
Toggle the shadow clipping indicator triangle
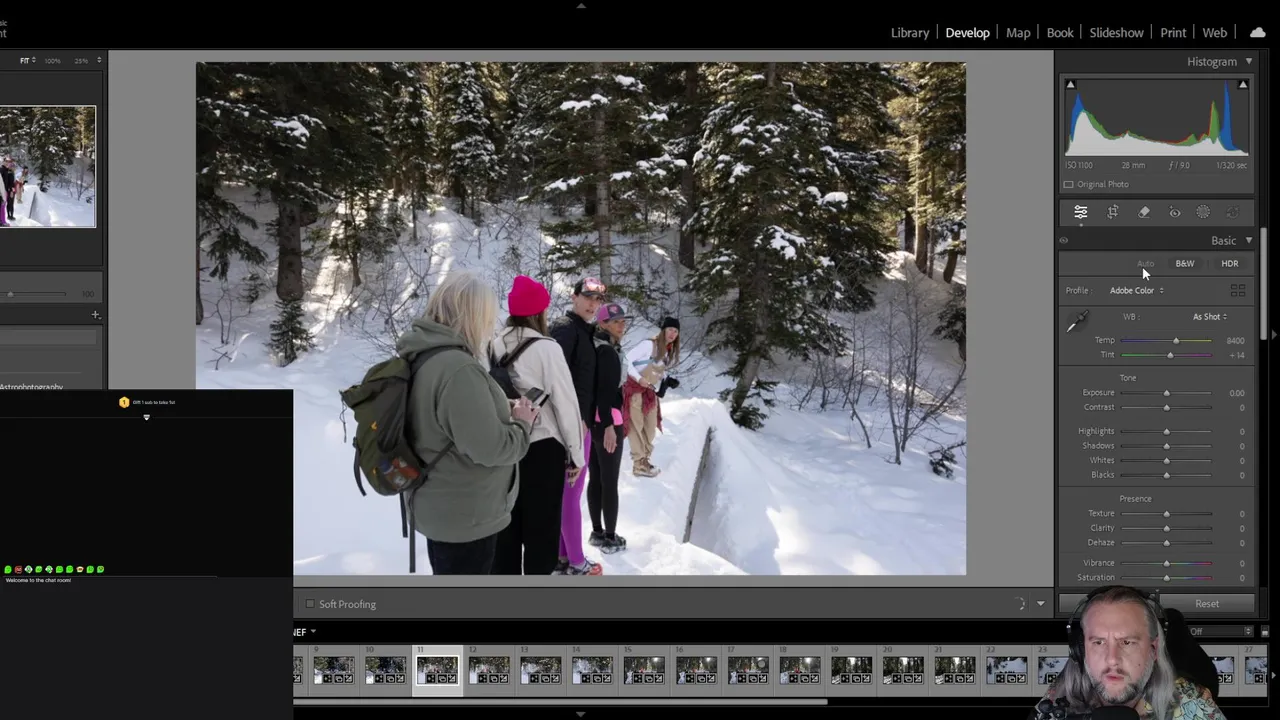1070,85
